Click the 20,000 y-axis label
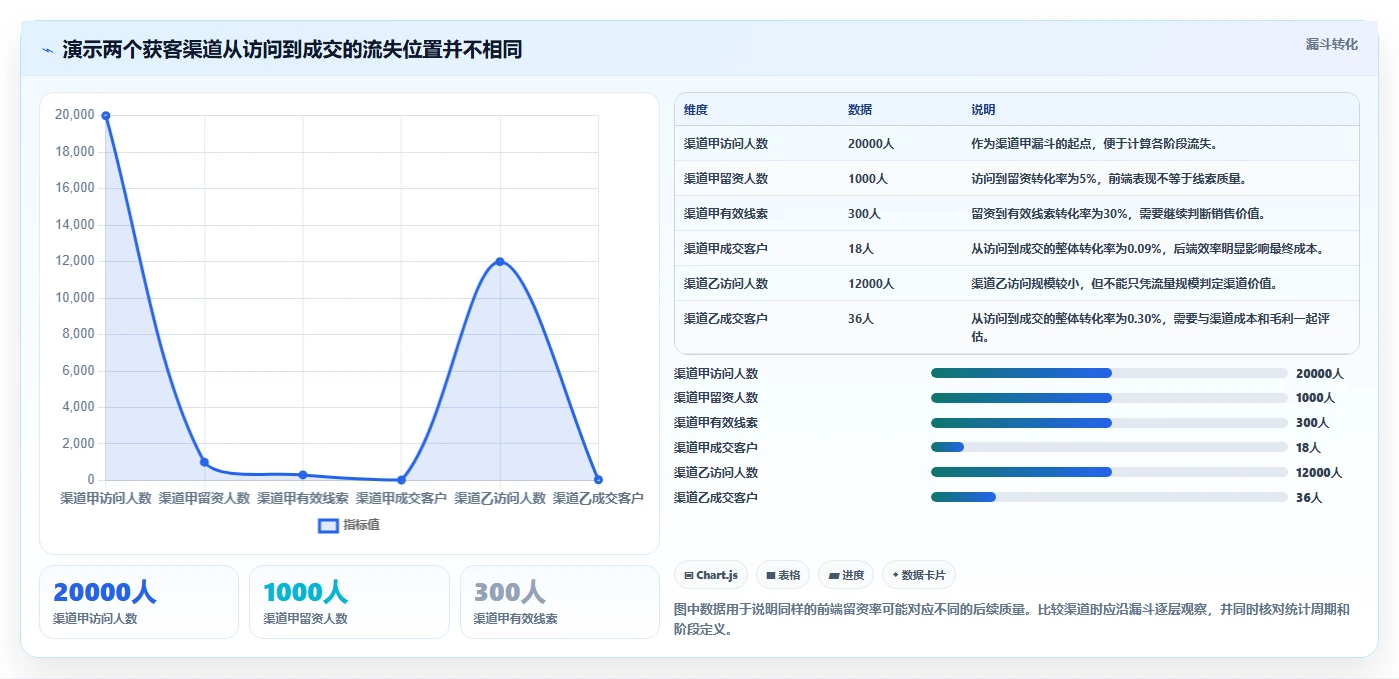The image size is (1399, 679). pyautogui.click(x=75, y=115)
